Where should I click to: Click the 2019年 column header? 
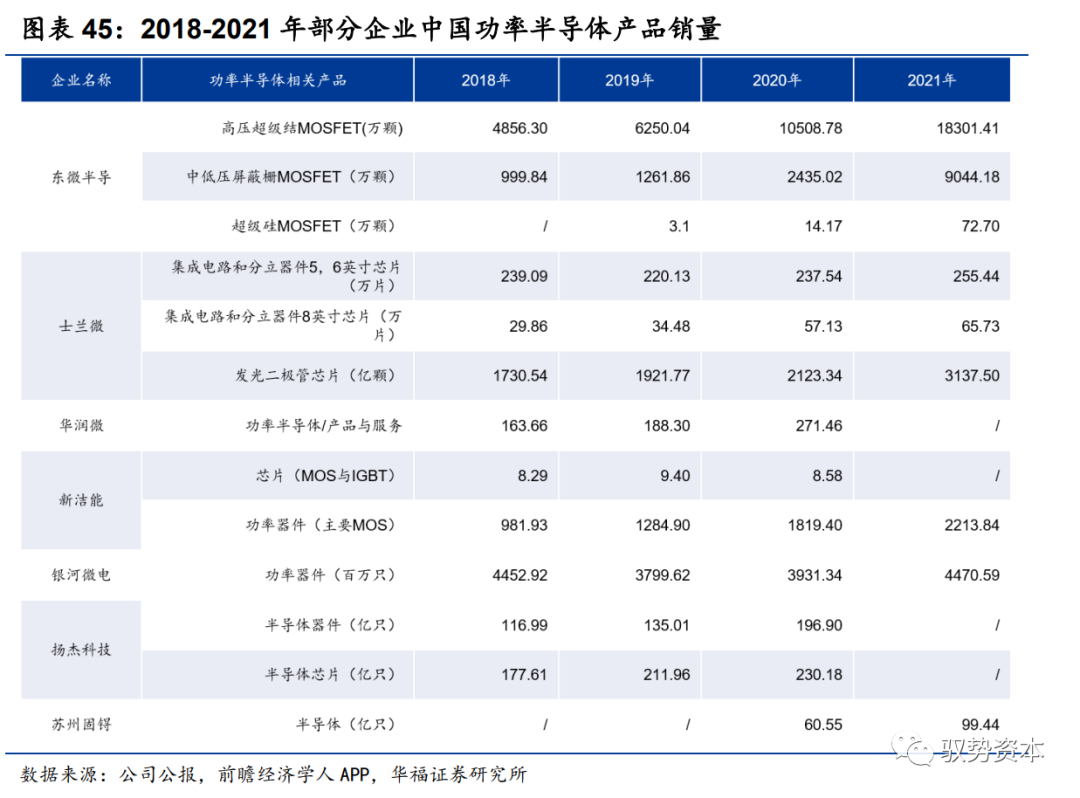(629, 80)
